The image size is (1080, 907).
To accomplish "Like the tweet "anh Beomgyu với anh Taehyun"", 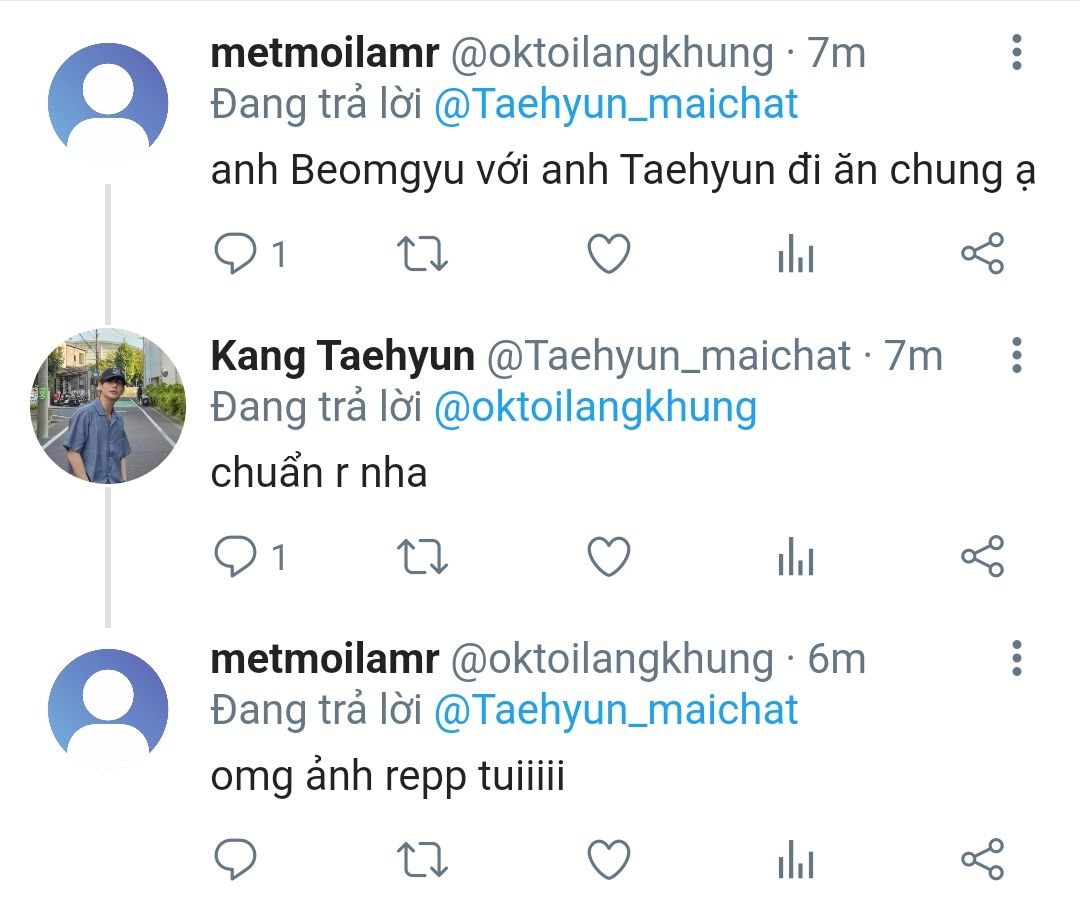I will [608, 254].
